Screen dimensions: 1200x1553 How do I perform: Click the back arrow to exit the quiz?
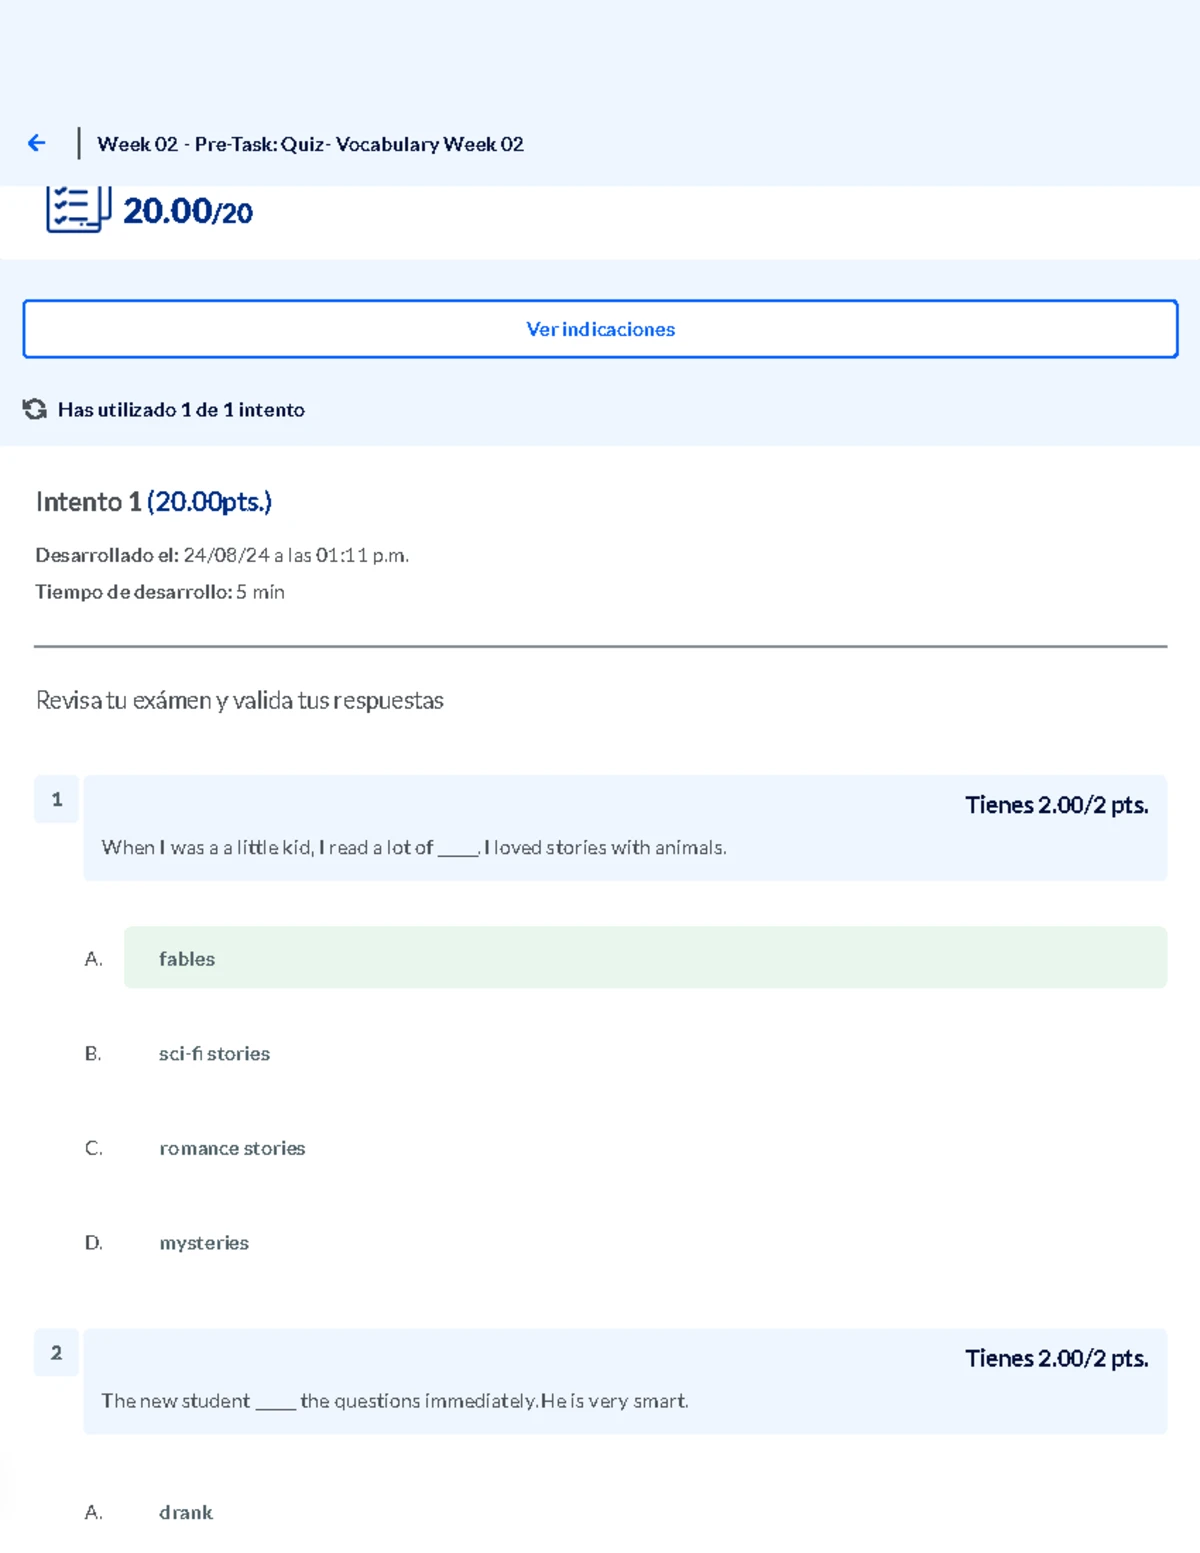click(37, 143)
